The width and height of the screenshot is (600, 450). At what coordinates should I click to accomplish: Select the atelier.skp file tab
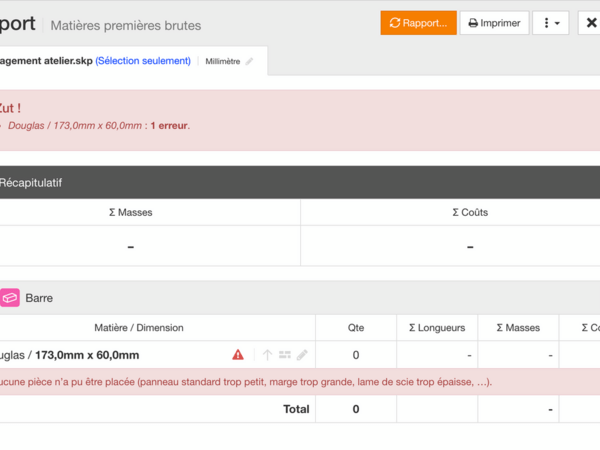[45, 61]
